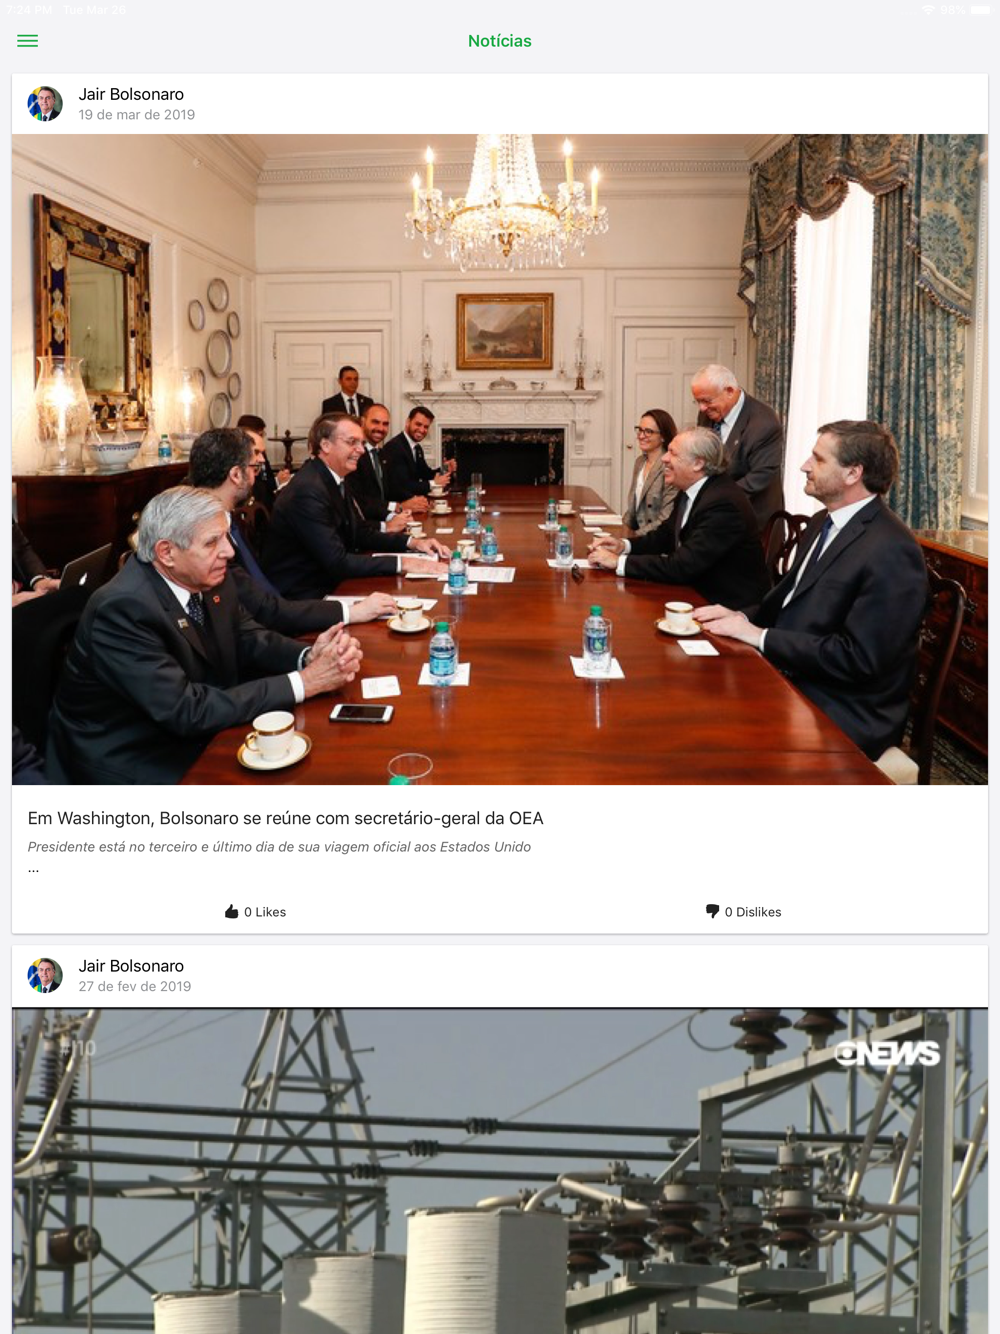Viewport: 1000px width, 1334px height.
Task: Check the Wi-Fi status icon
Action: coord(928,10)
